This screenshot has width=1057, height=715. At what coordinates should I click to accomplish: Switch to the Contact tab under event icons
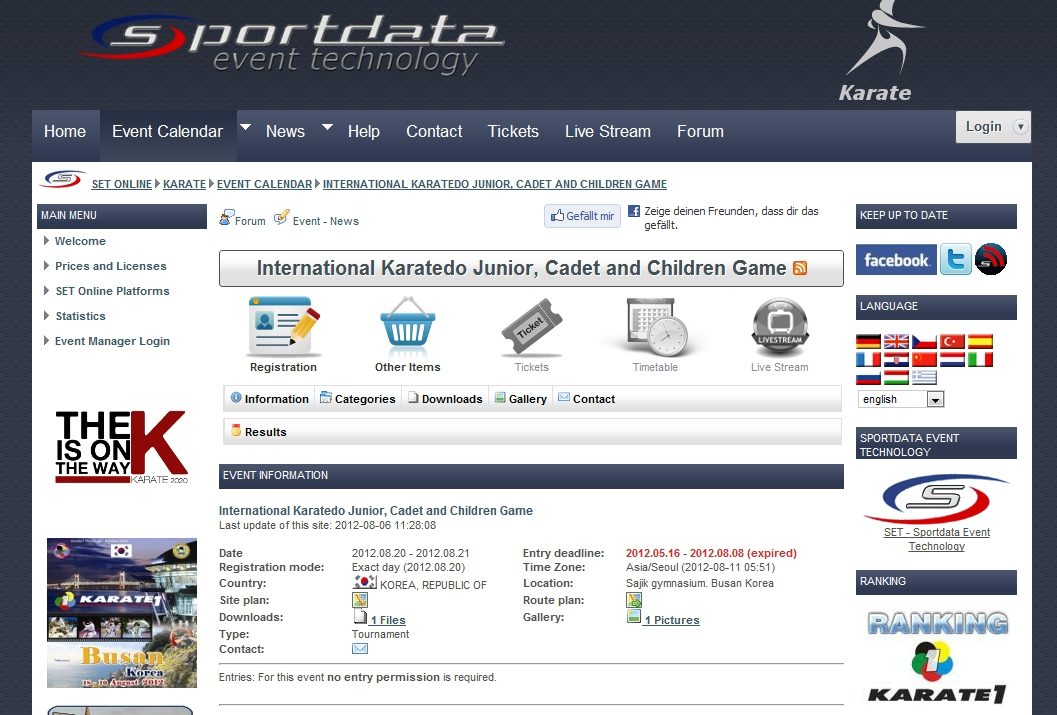587,399
